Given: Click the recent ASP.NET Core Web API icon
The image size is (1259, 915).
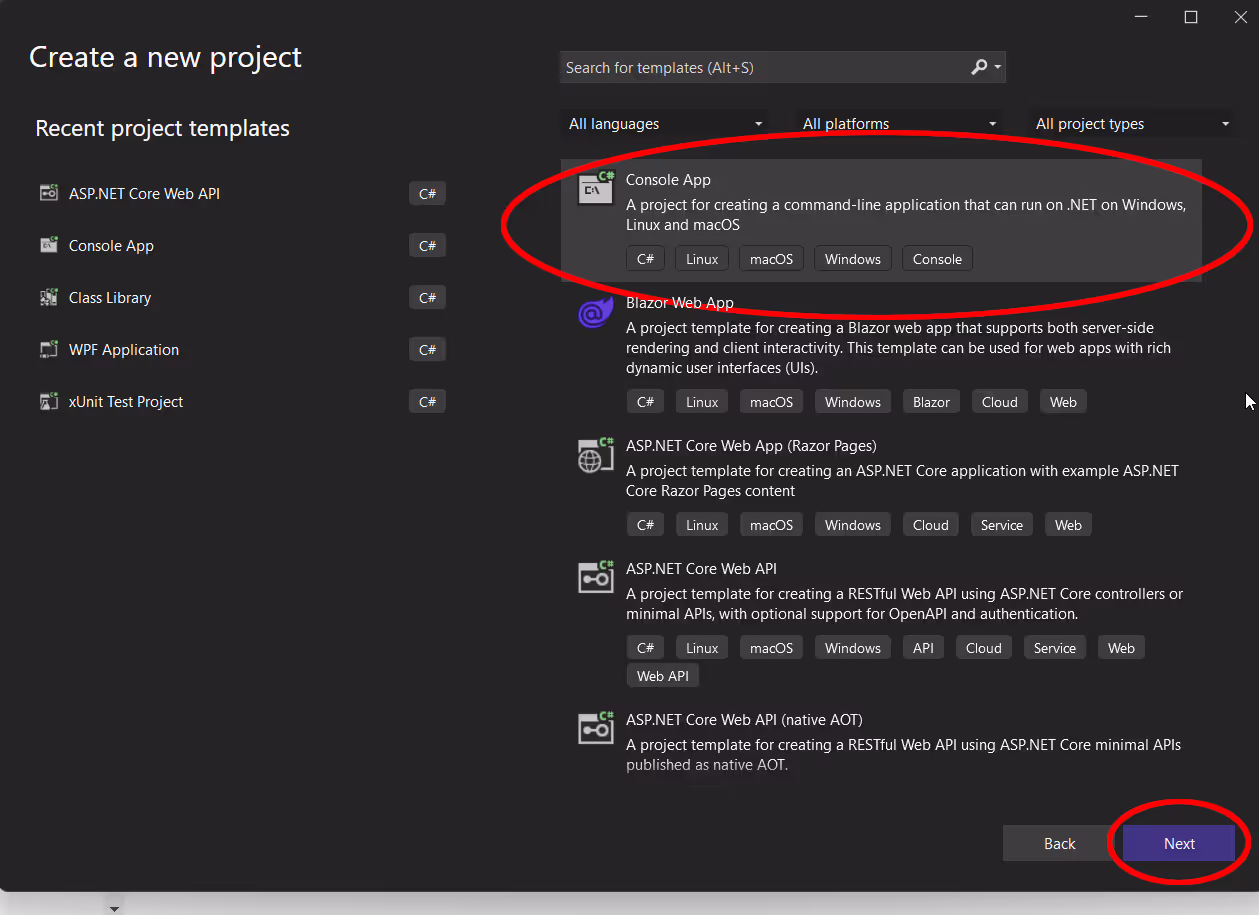Looking at the screenshot, I should (x=48, y=193).
